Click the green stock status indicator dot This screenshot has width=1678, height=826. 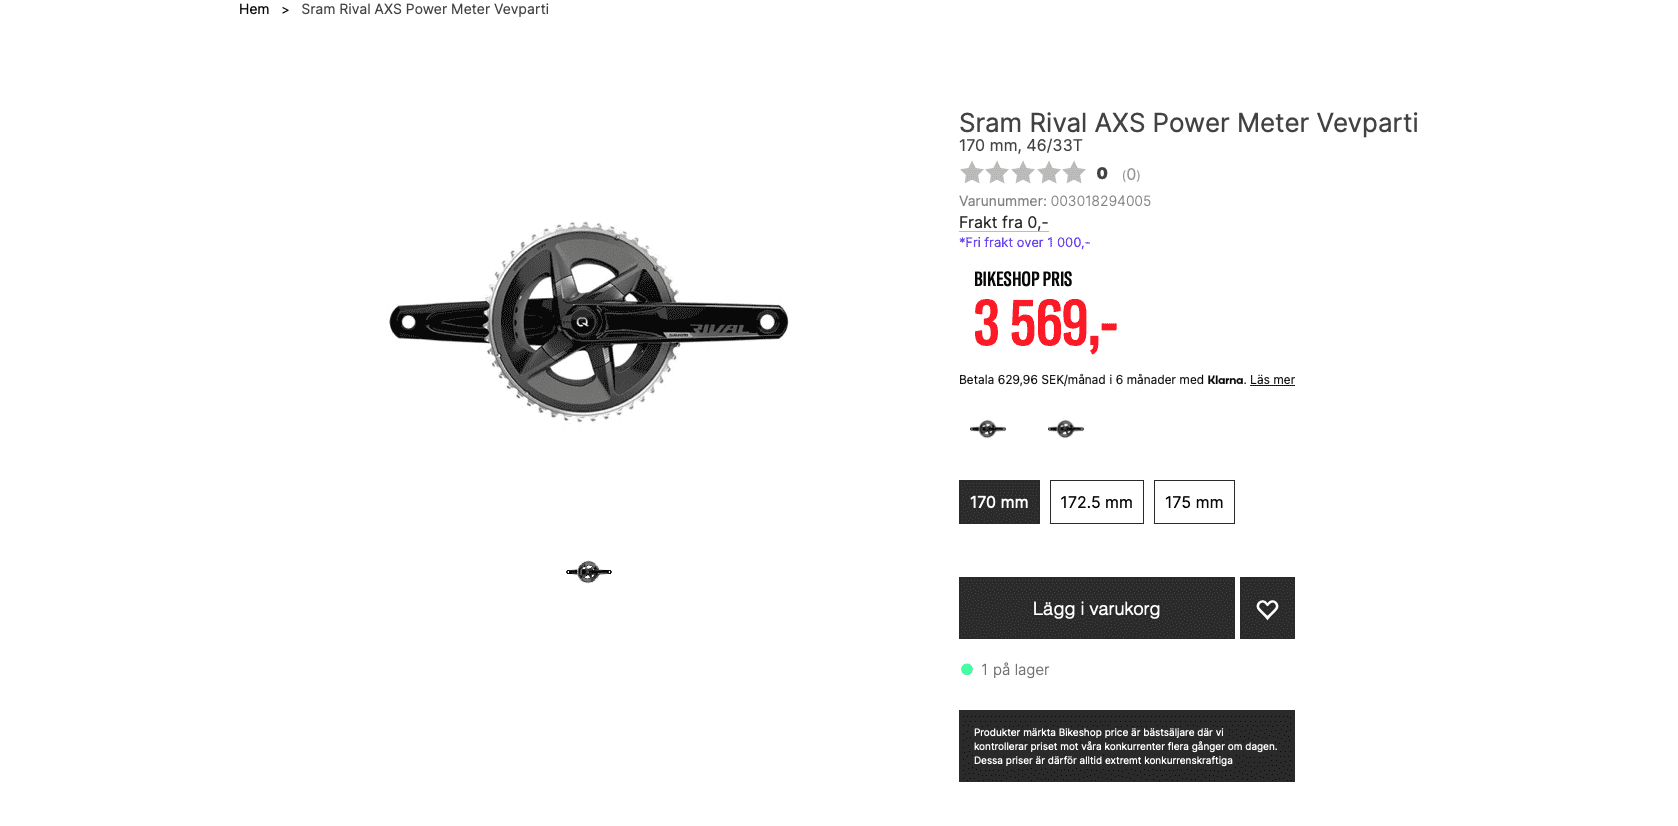click(x=967, y=670)
